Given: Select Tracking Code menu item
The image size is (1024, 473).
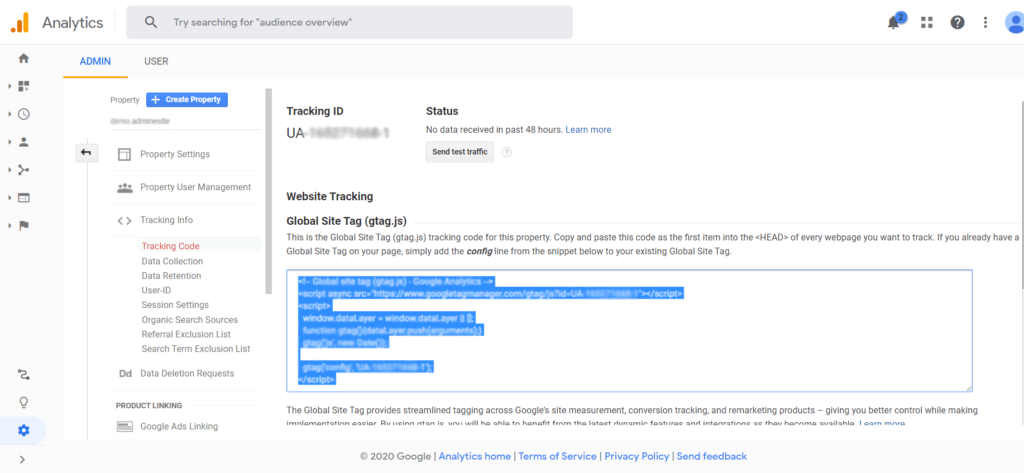Looking at the screenshot, I should [170, 246].
